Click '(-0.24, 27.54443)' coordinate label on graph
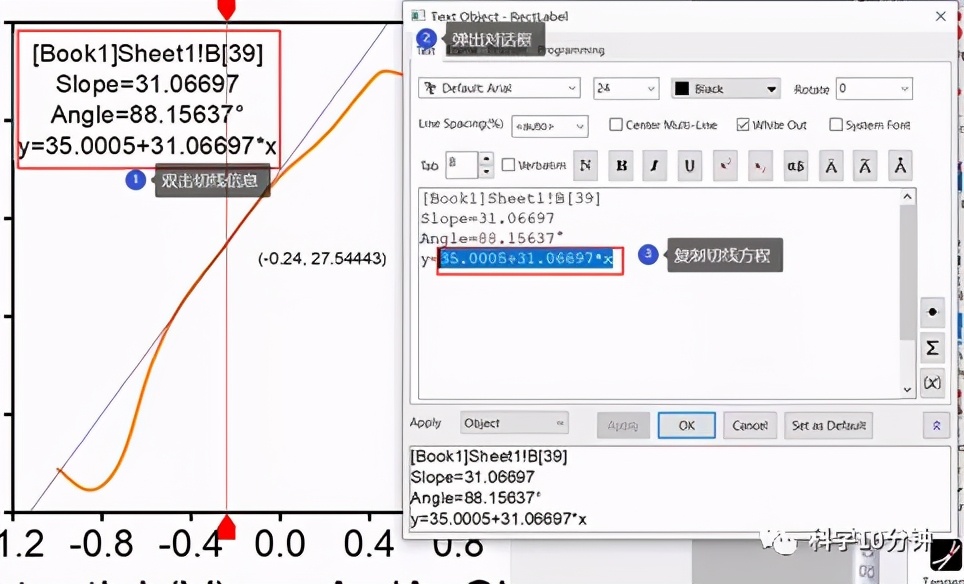Screen dimensions: 964x584 point(322,259)
